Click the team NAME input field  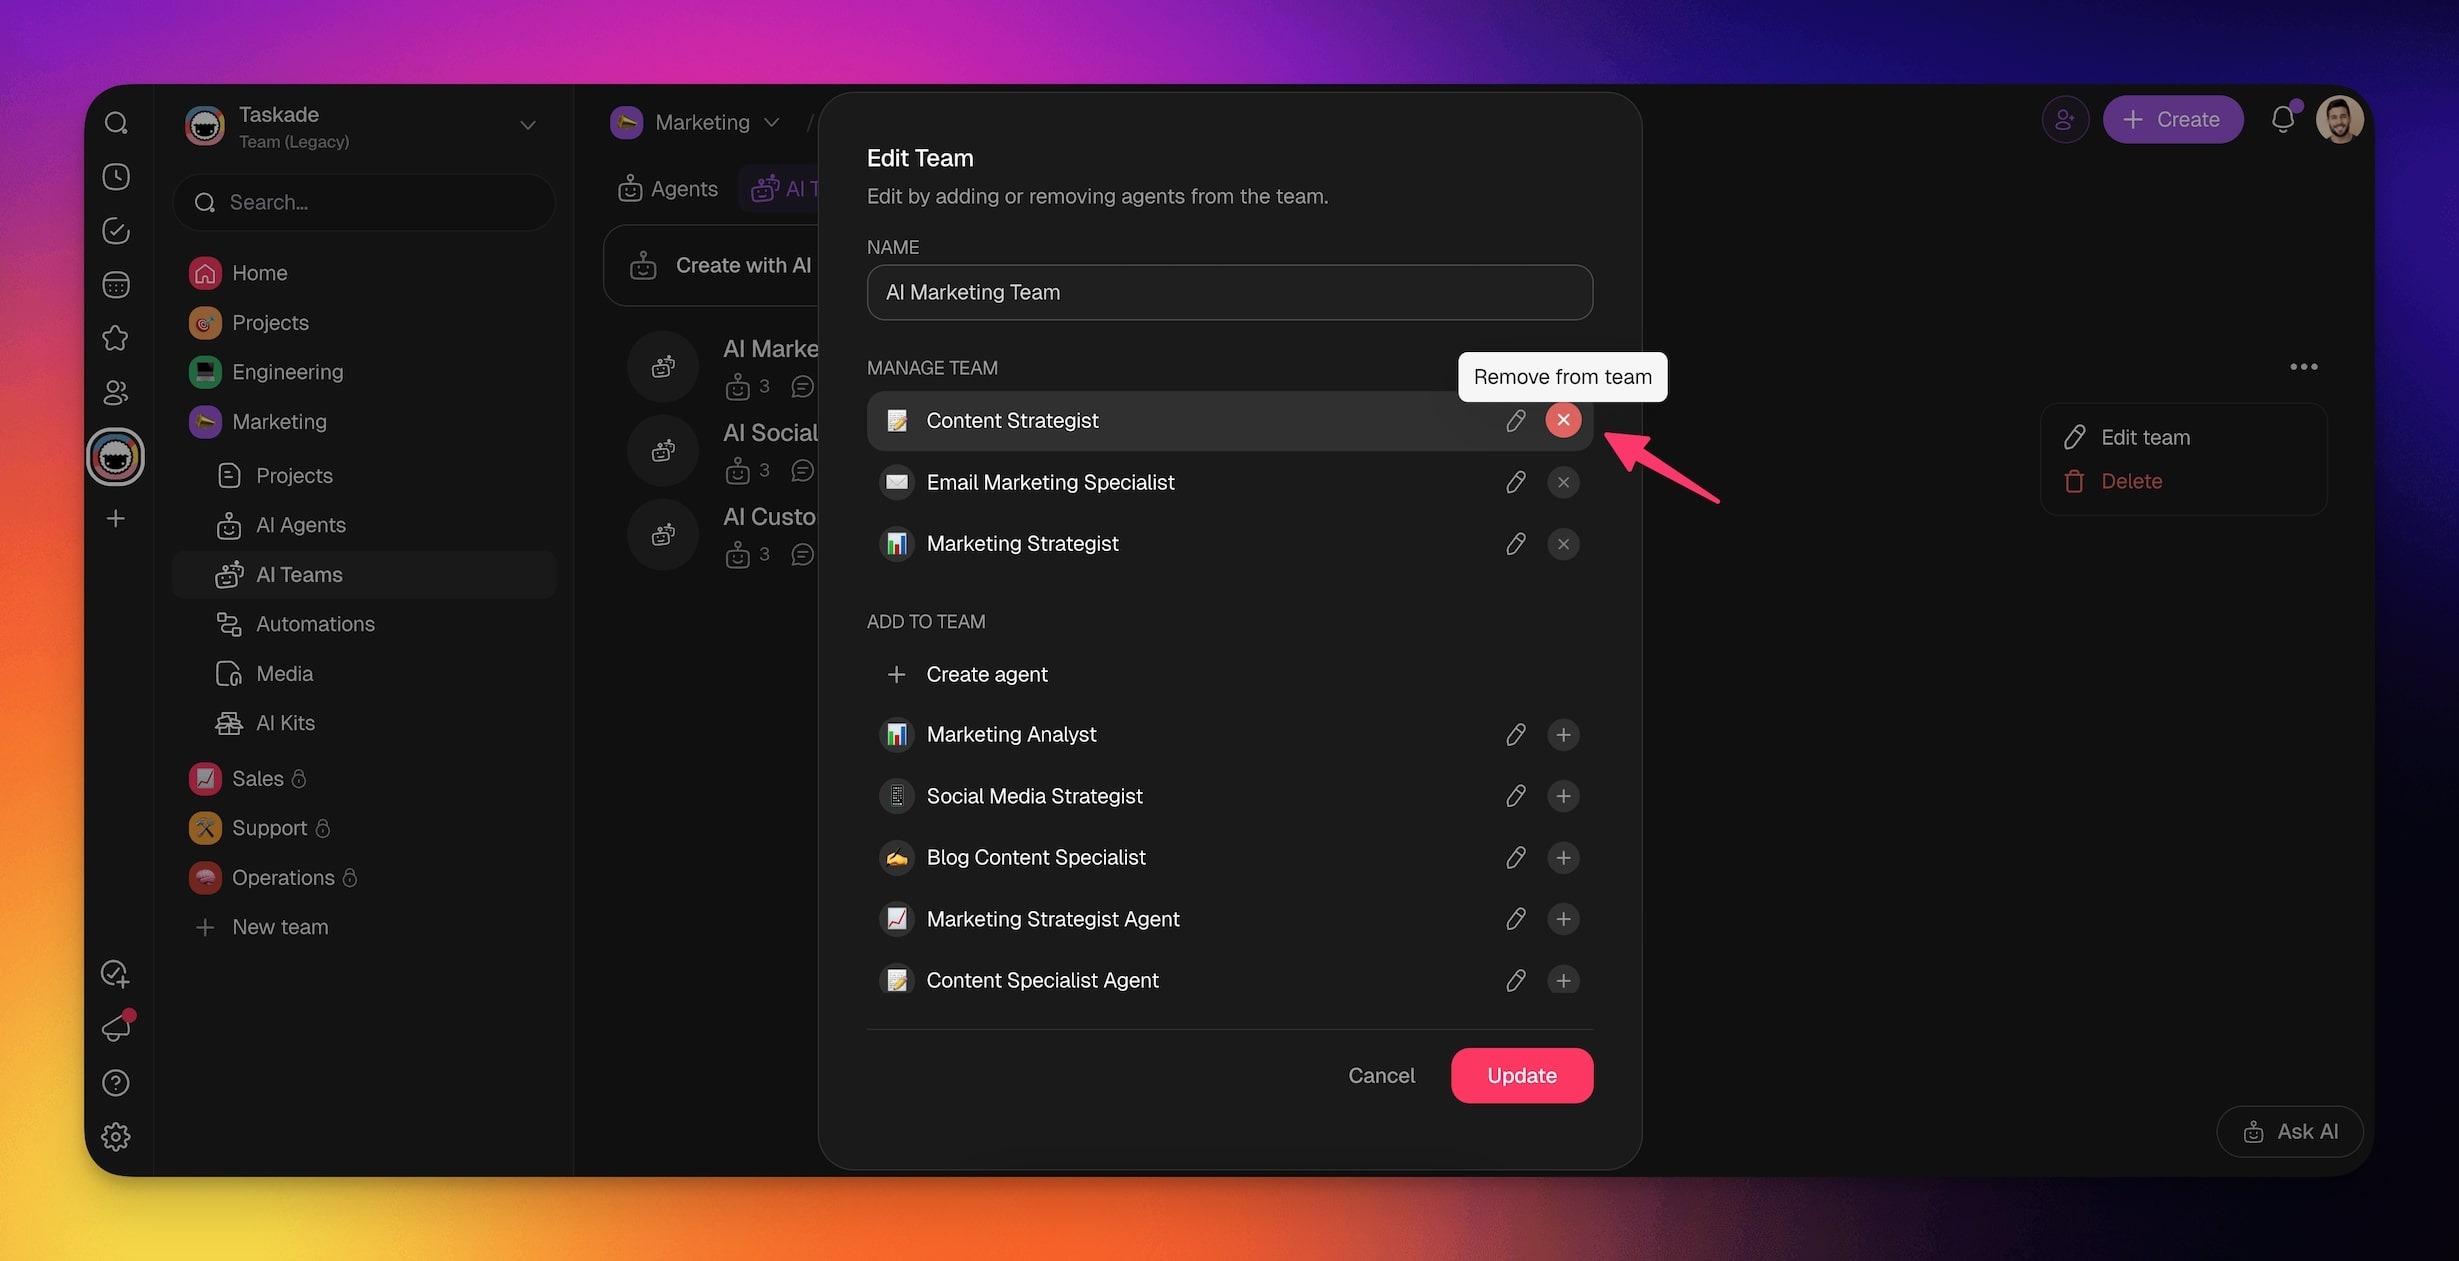[1229, 293]
